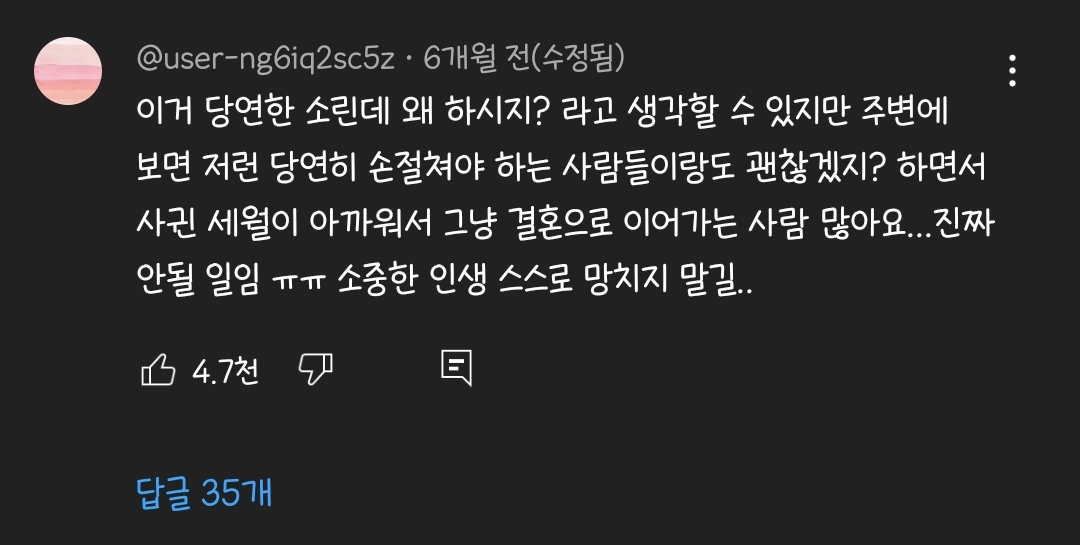The height and width of the screenshot is (545, 1080).
Task: Expand the "답글 35개" replies thread
Action: pyautogui.click(x=204, y=493)
